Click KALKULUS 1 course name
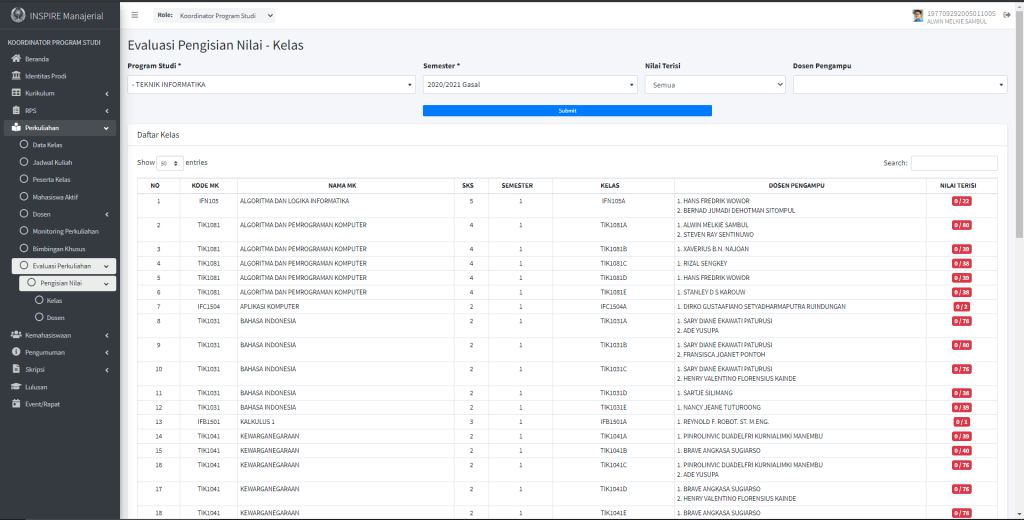Screen dimensions: 1024x520 pyautogui.click(x=257, y=421)
